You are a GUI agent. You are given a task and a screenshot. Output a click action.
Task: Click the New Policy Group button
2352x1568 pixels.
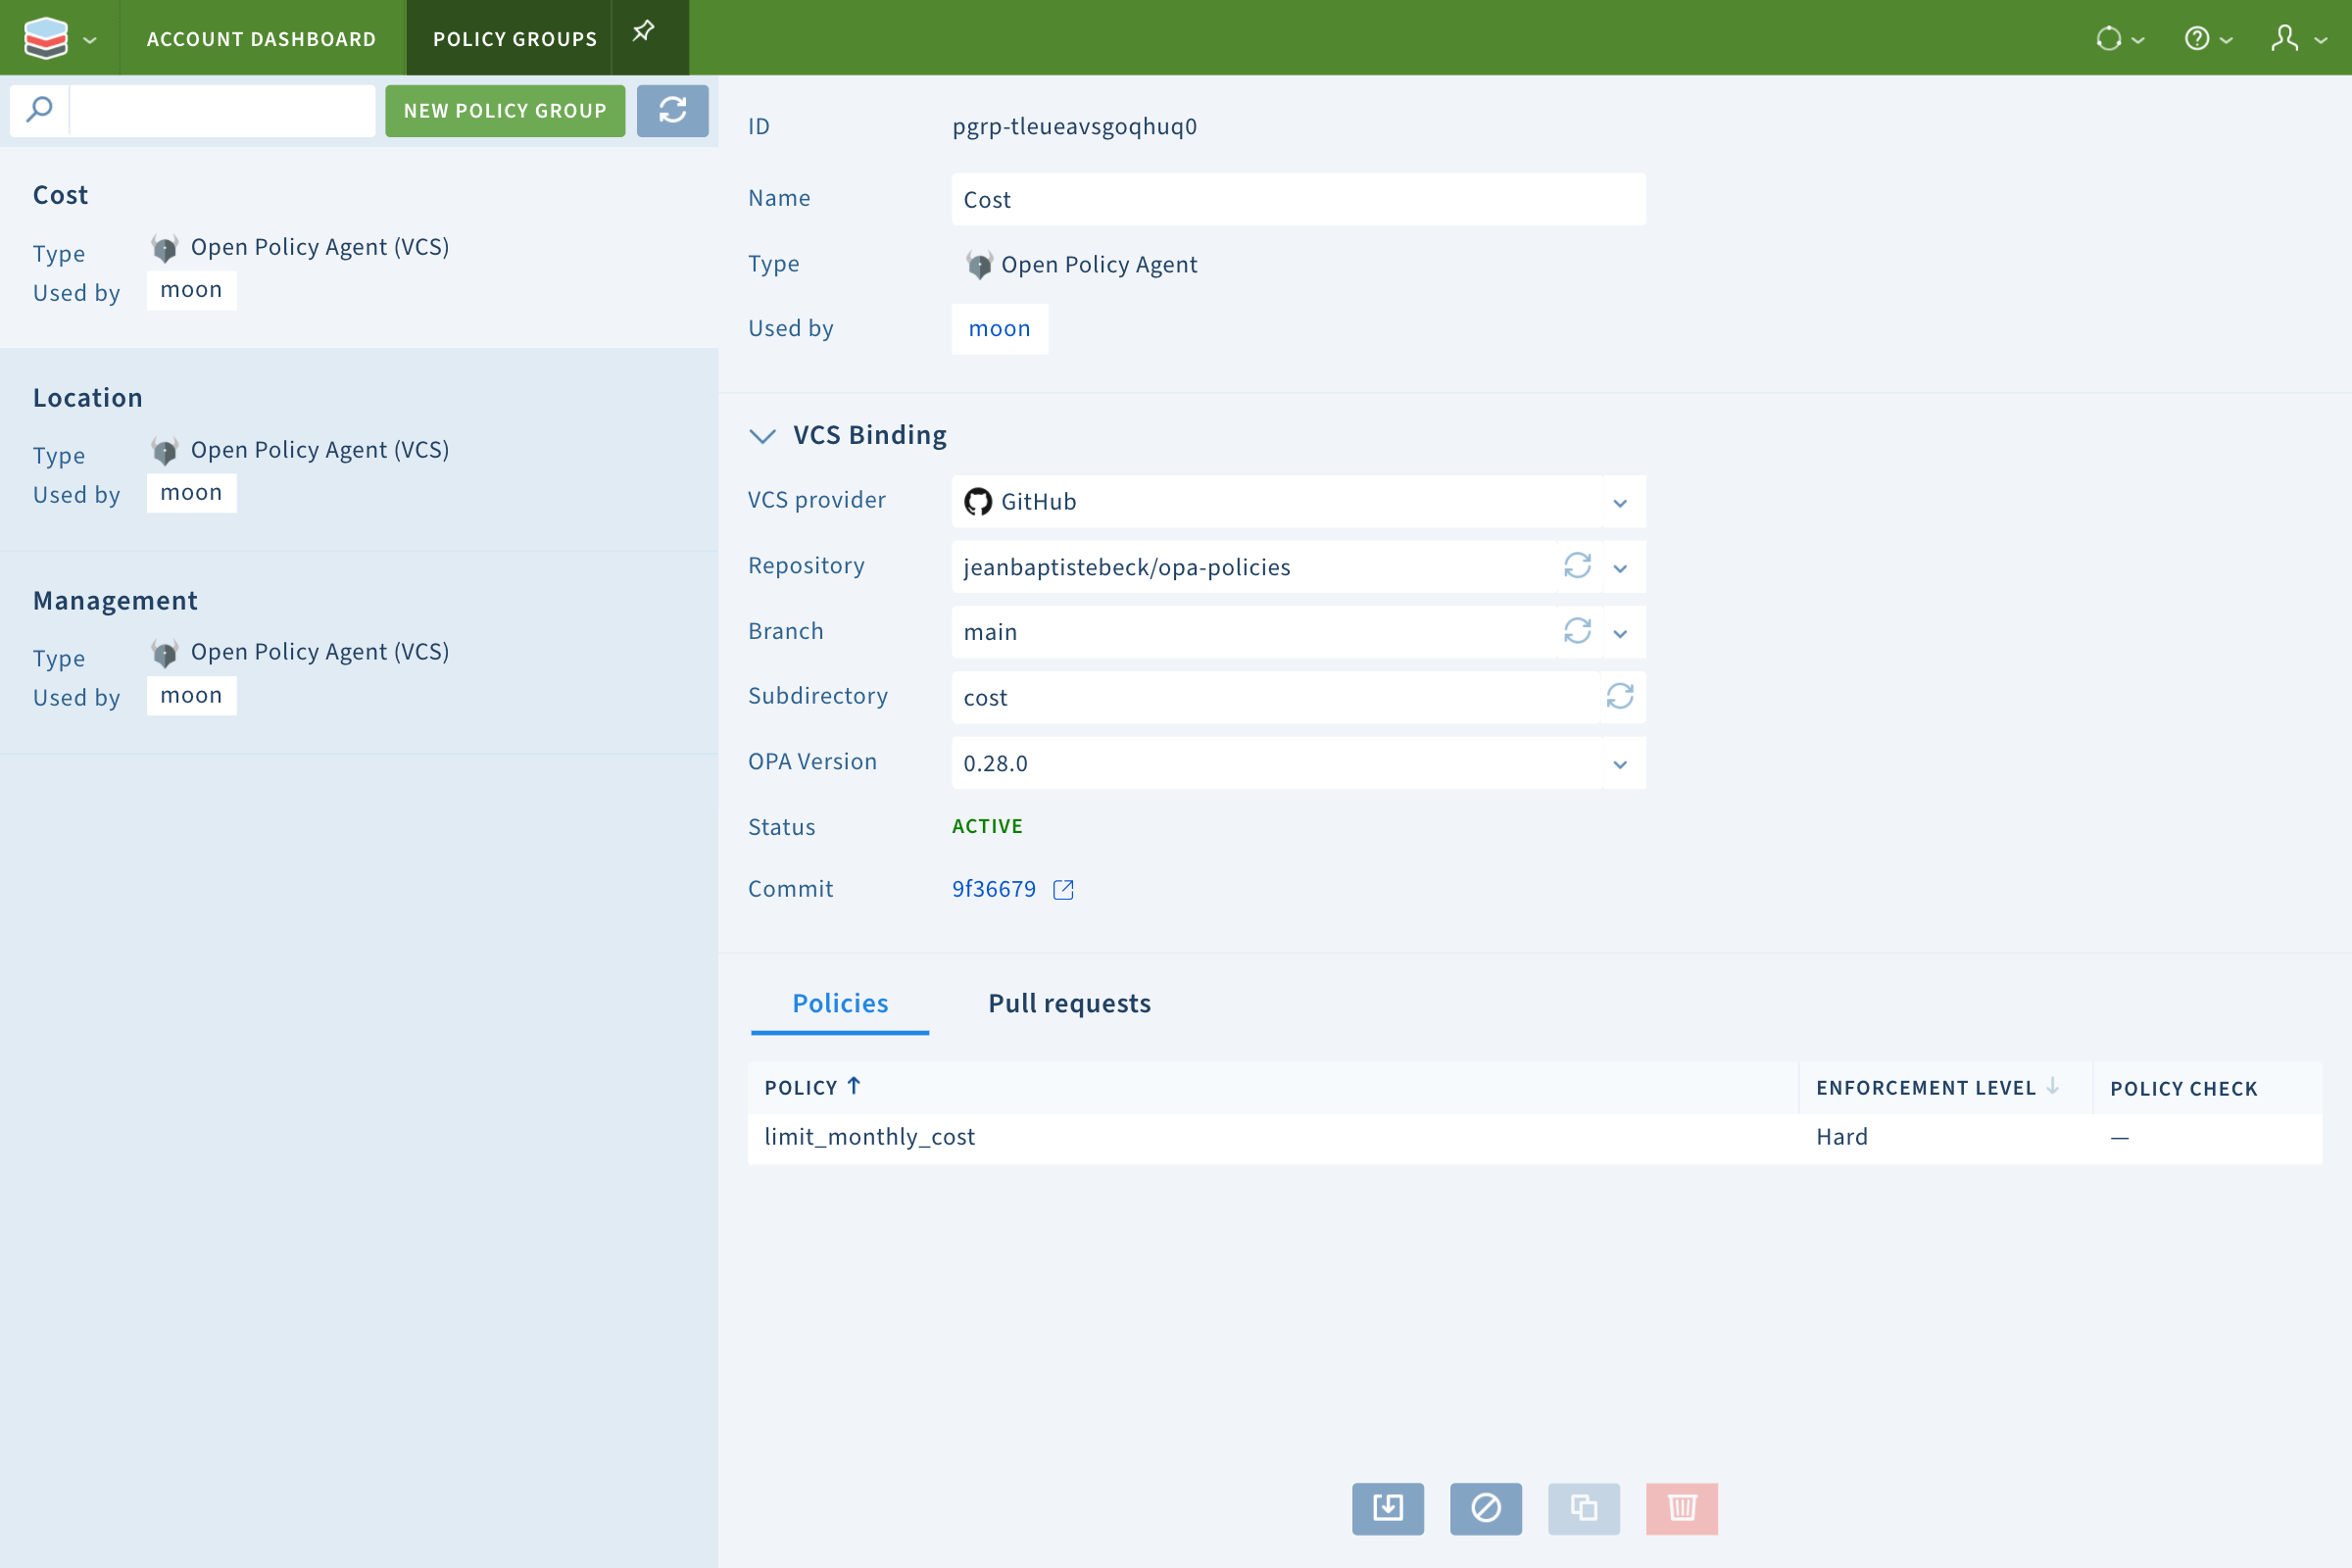(505, 111)
